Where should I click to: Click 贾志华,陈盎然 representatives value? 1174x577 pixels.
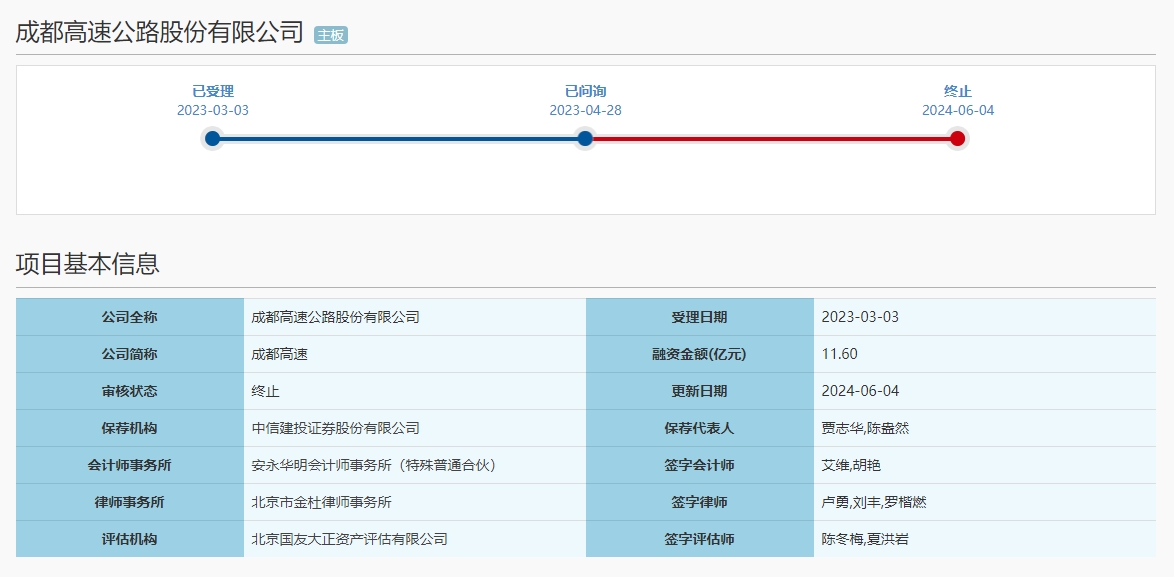click(866, 428)
